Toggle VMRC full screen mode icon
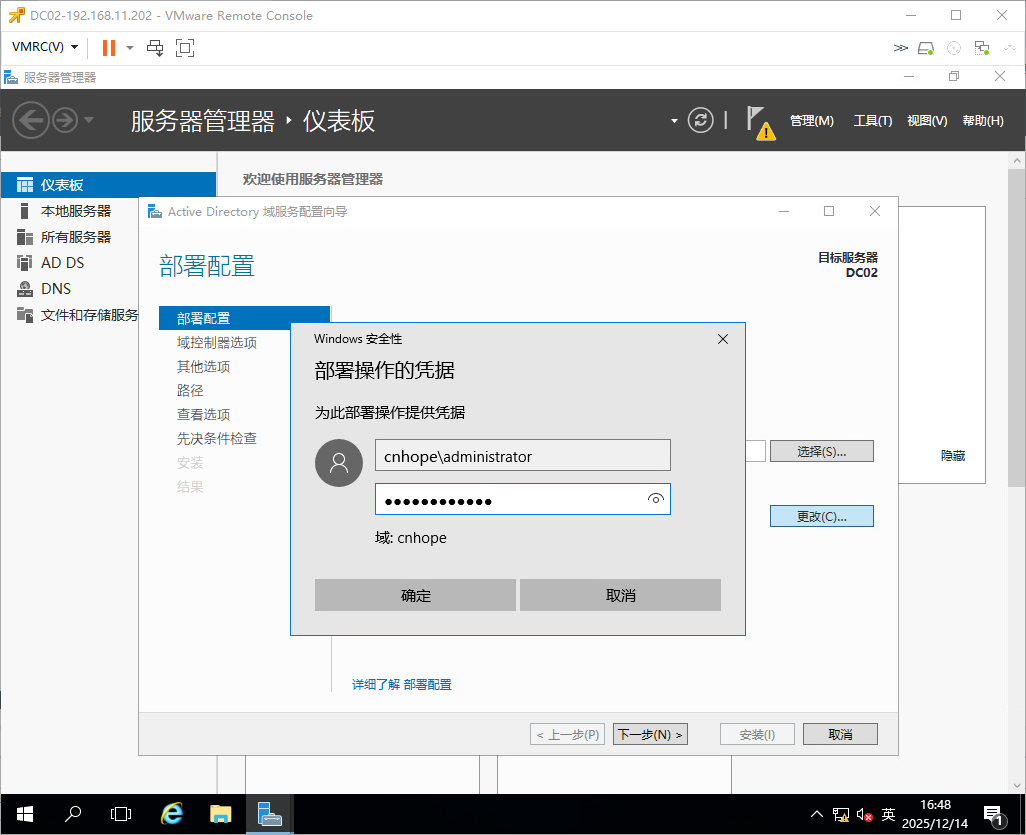Image resolution: width=1026 pixels, height=835 pixels. coord(185,48)
